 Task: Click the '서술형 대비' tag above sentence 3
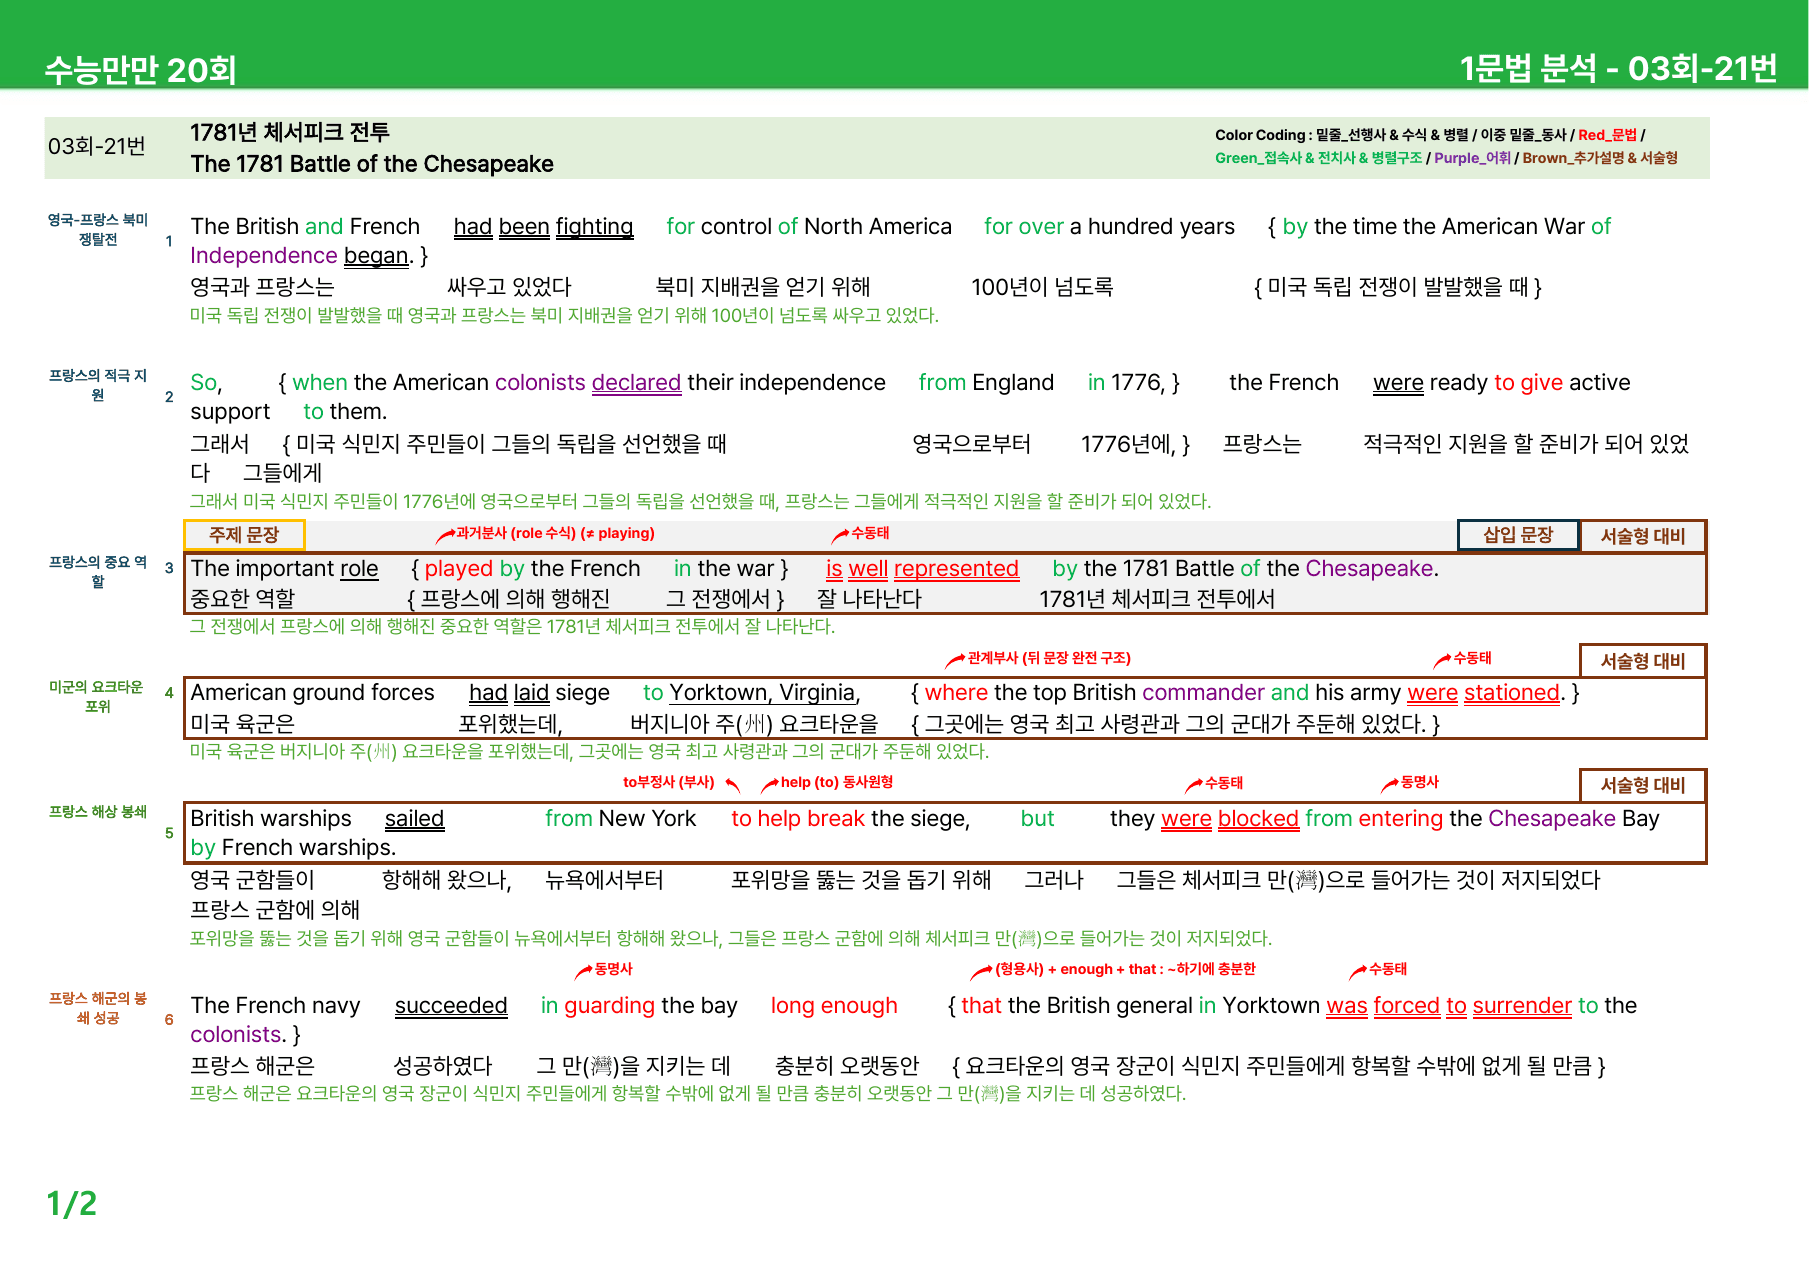[1643, 536]
